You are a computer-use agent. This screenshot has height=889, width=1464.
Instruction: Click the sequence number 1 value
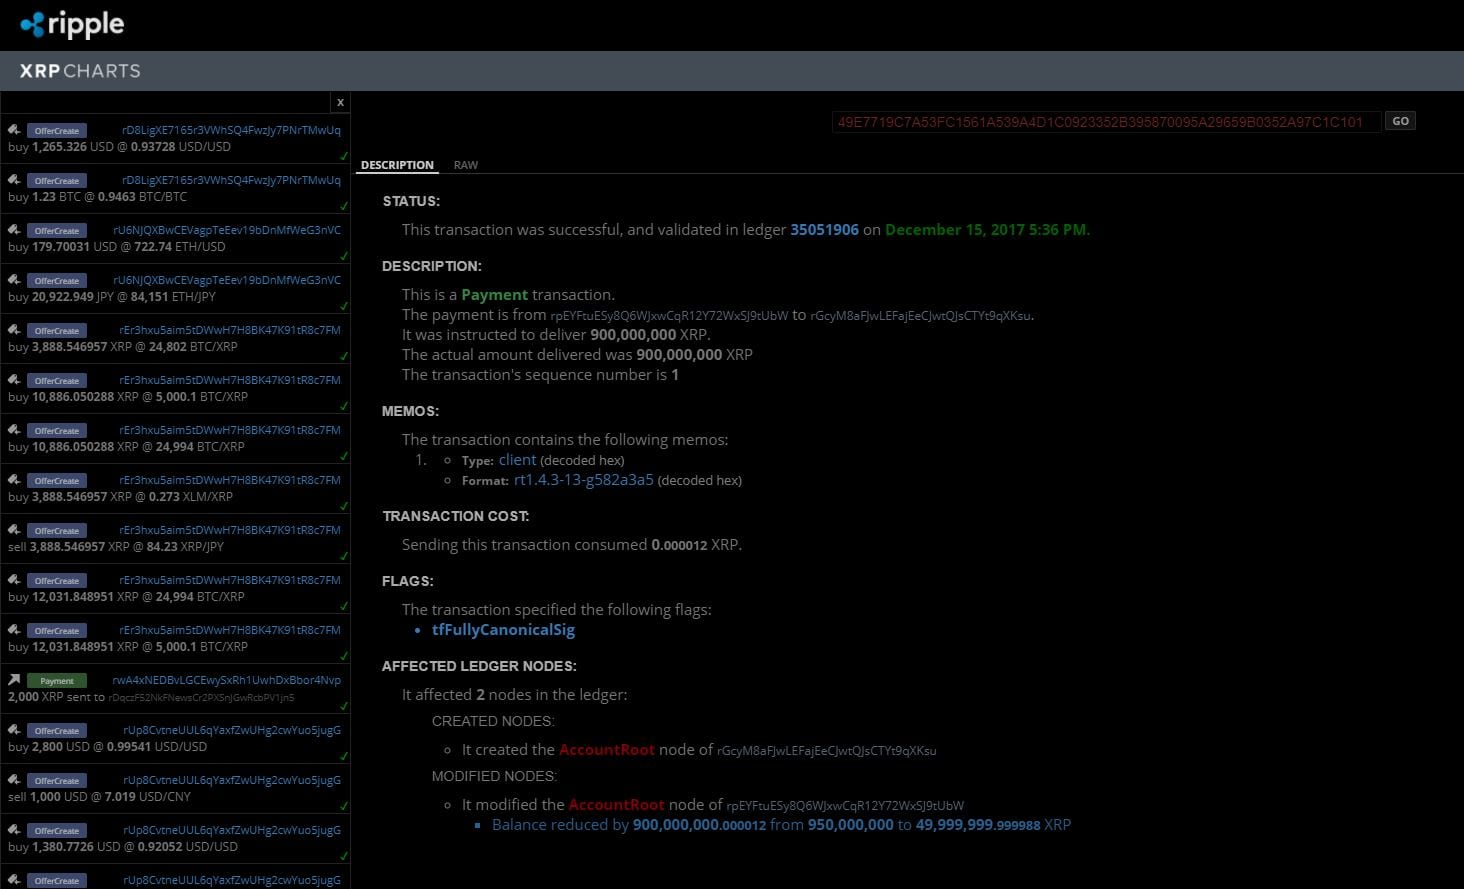click(675, 375)
